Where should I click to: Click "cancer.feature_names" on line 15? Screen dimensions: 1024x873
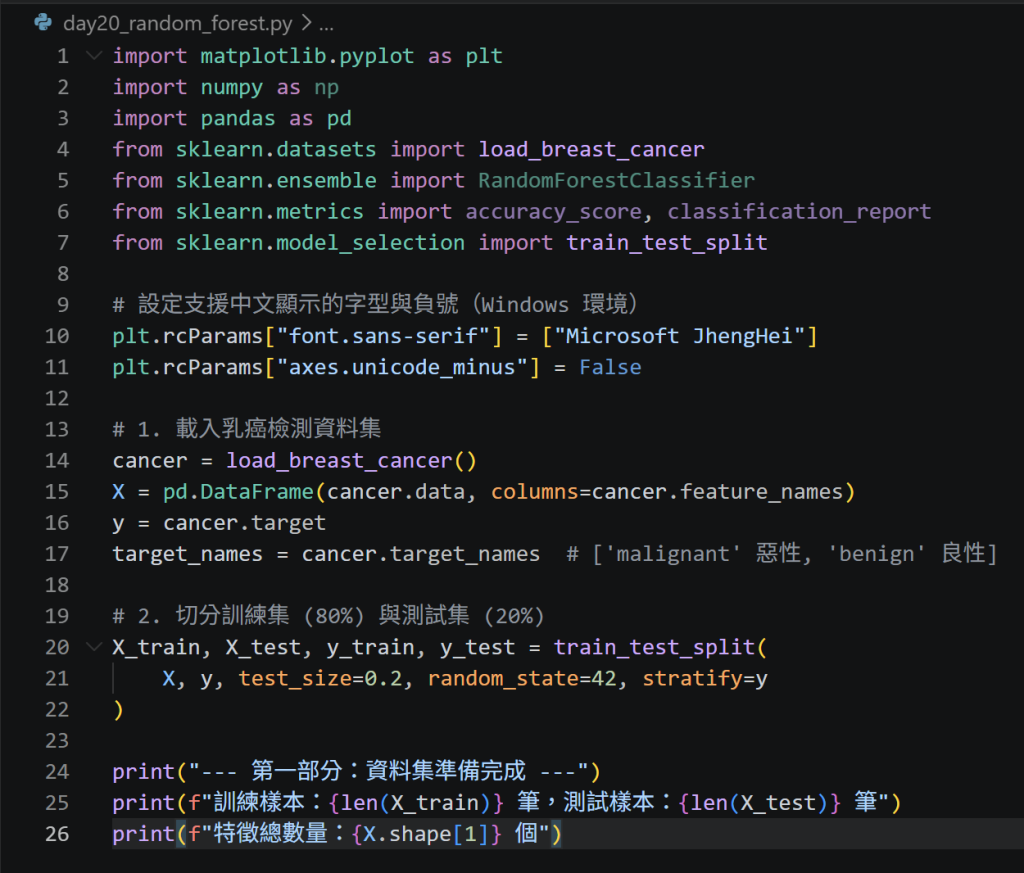(x=718, y=492)
